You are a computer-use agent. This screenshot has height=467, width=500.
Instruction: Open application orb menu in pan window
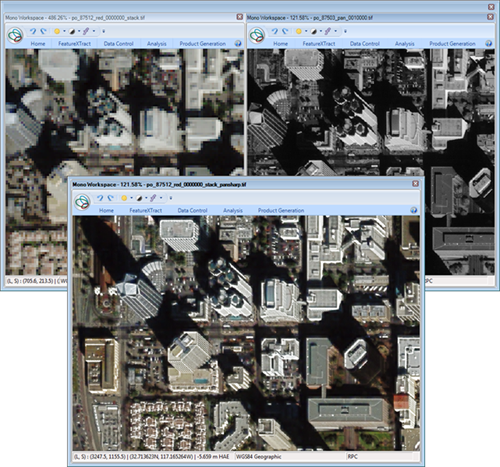[257, 36]
